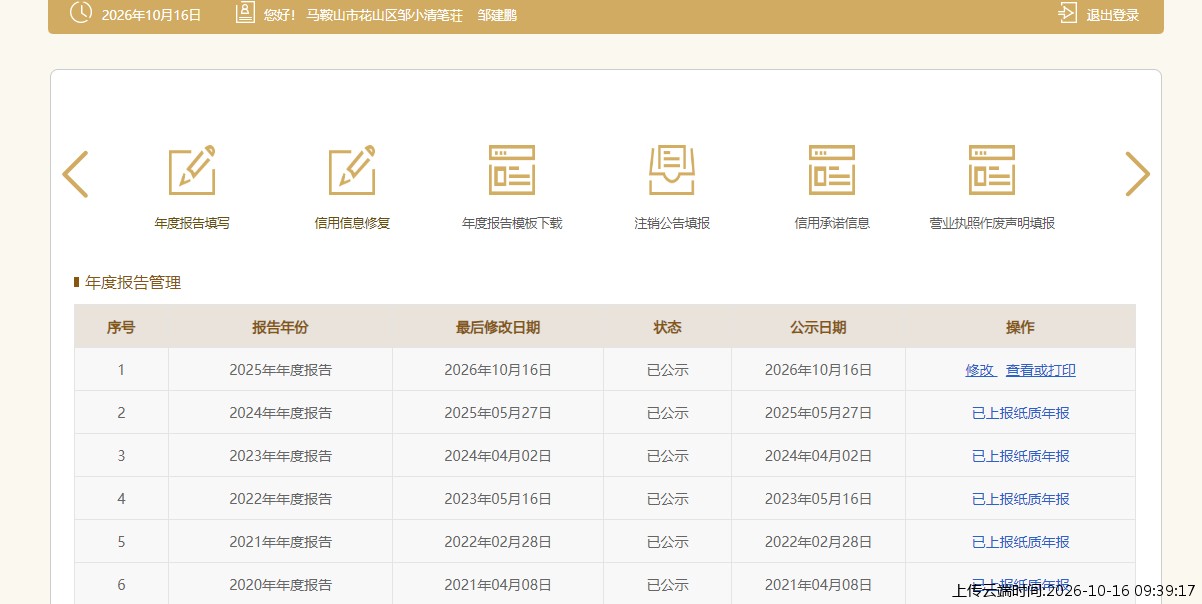The image size is (1202, 604).
Task: Click the 2021年年度报告 cell
Action: (280, 542)
